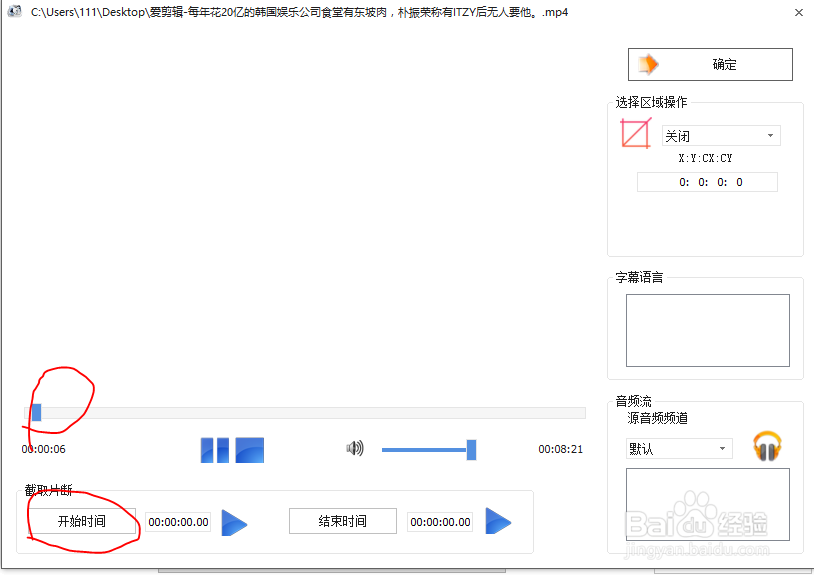814x578 pixels.
Task: Click the application icon in the title bar
Action: 13,12
